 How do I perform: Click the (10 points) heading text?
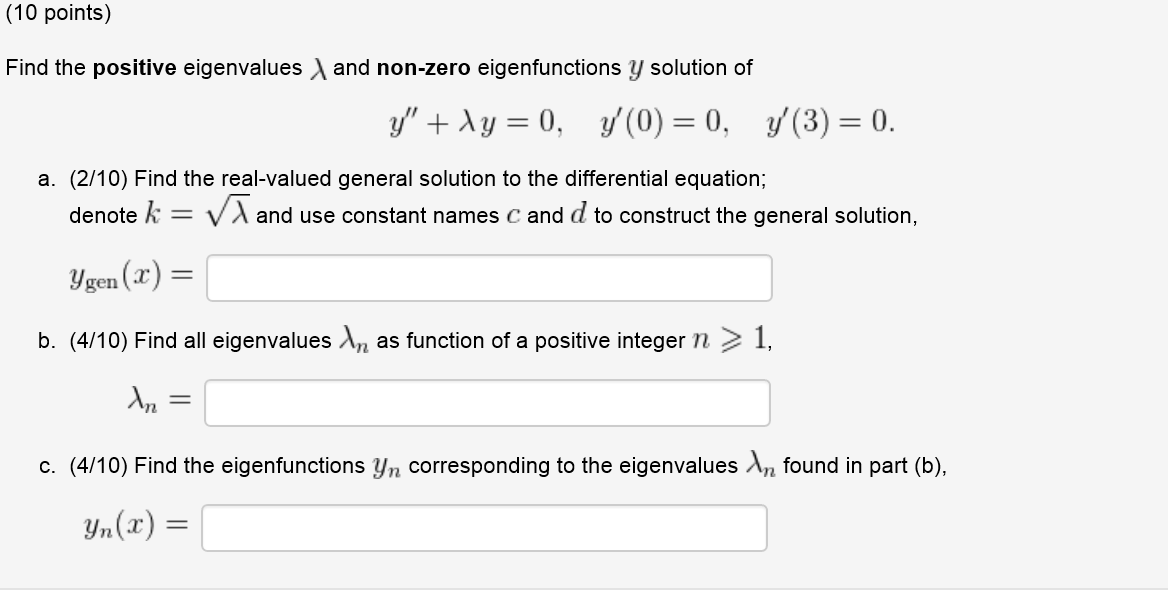click(57, 13)
